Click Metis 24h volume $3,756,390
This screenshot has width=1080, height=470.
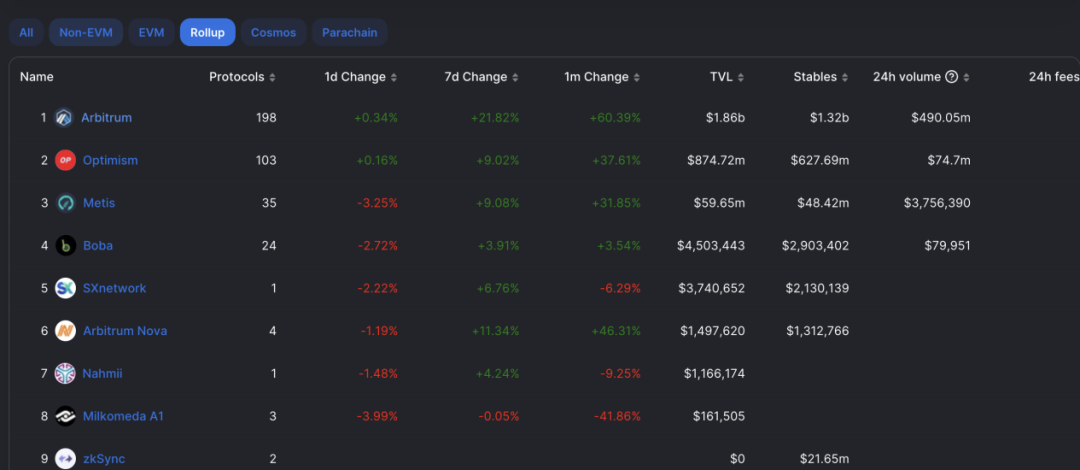[x=937, y=203]
